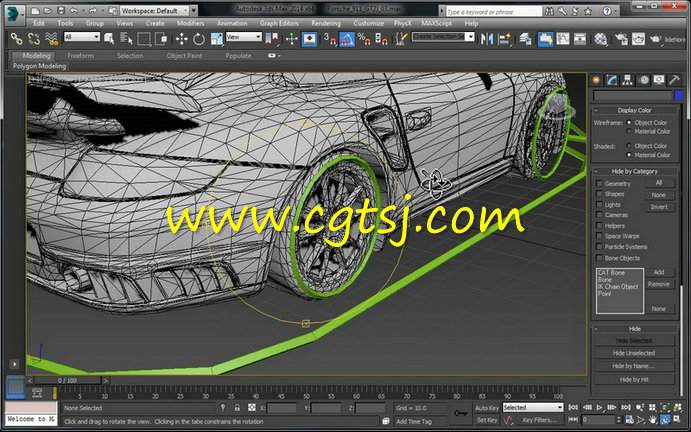Select Shaded Object Color radio button
Image resolution: width=691 pixels, height=432 pixels.
point(629,145)
